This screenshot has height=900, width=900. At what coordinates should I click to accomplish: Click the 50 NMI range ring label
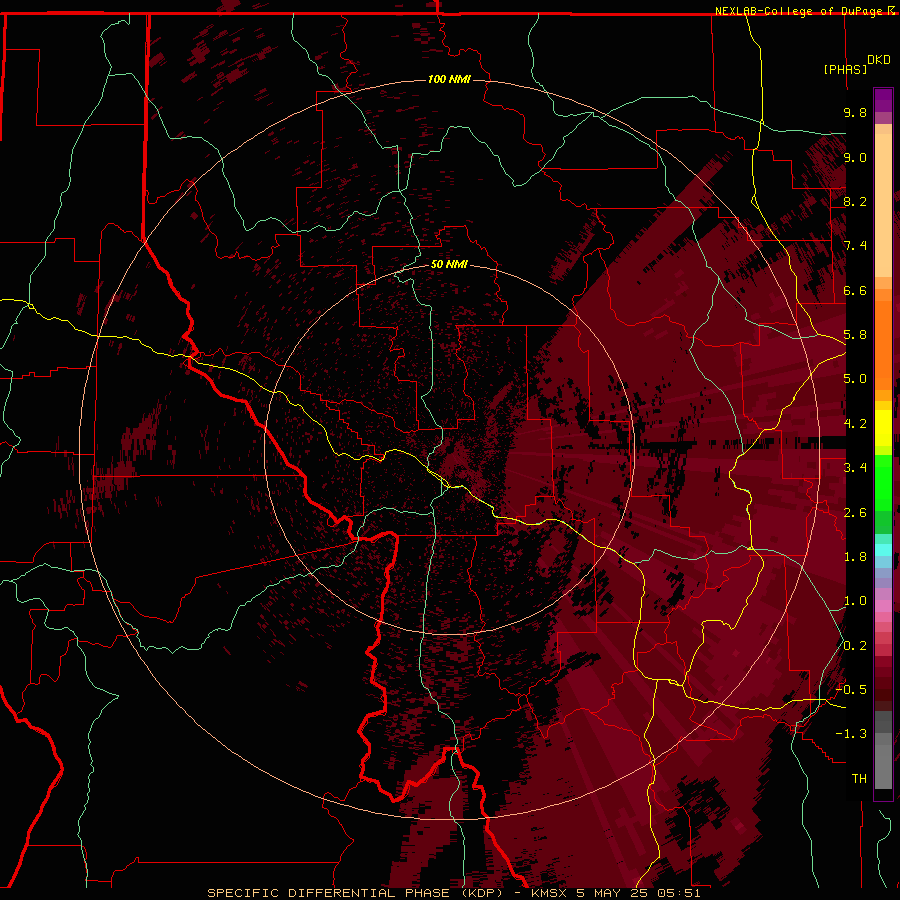click(449, 265)
